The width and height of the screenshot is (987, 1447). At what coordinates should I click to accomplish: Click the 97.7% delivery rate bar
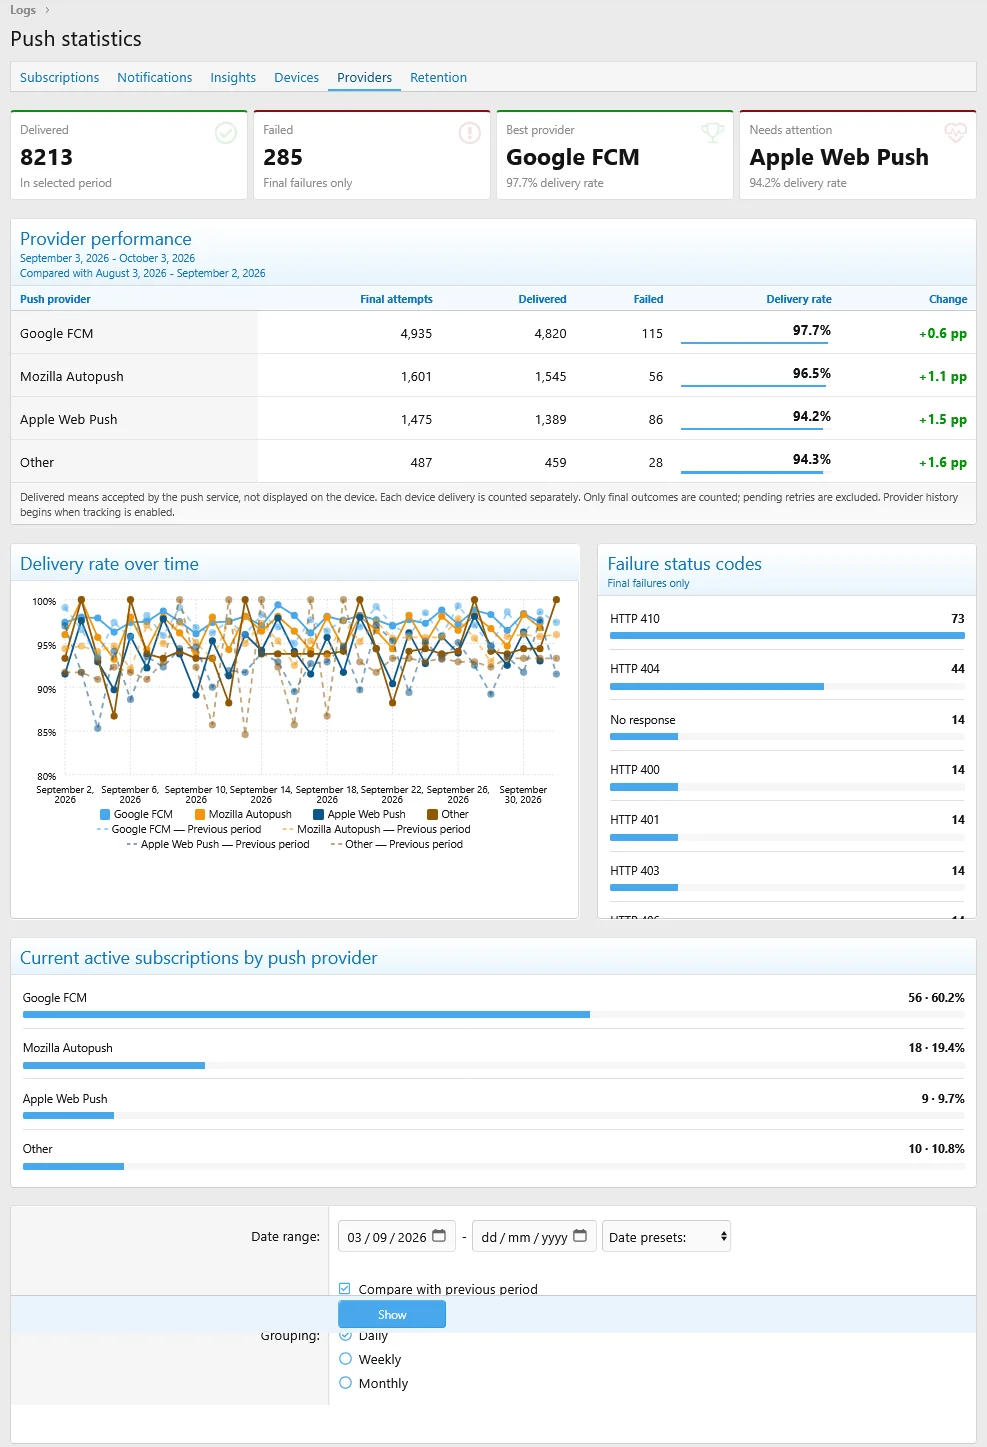click(x=754, y=343)
